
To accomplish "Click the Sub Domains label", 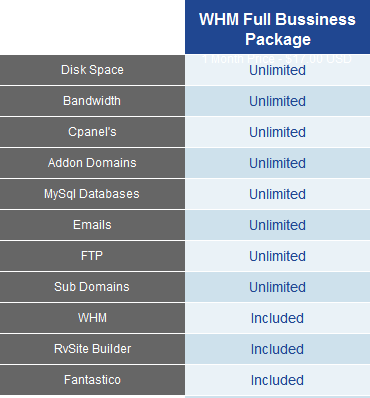I will (x=92, y=287).
